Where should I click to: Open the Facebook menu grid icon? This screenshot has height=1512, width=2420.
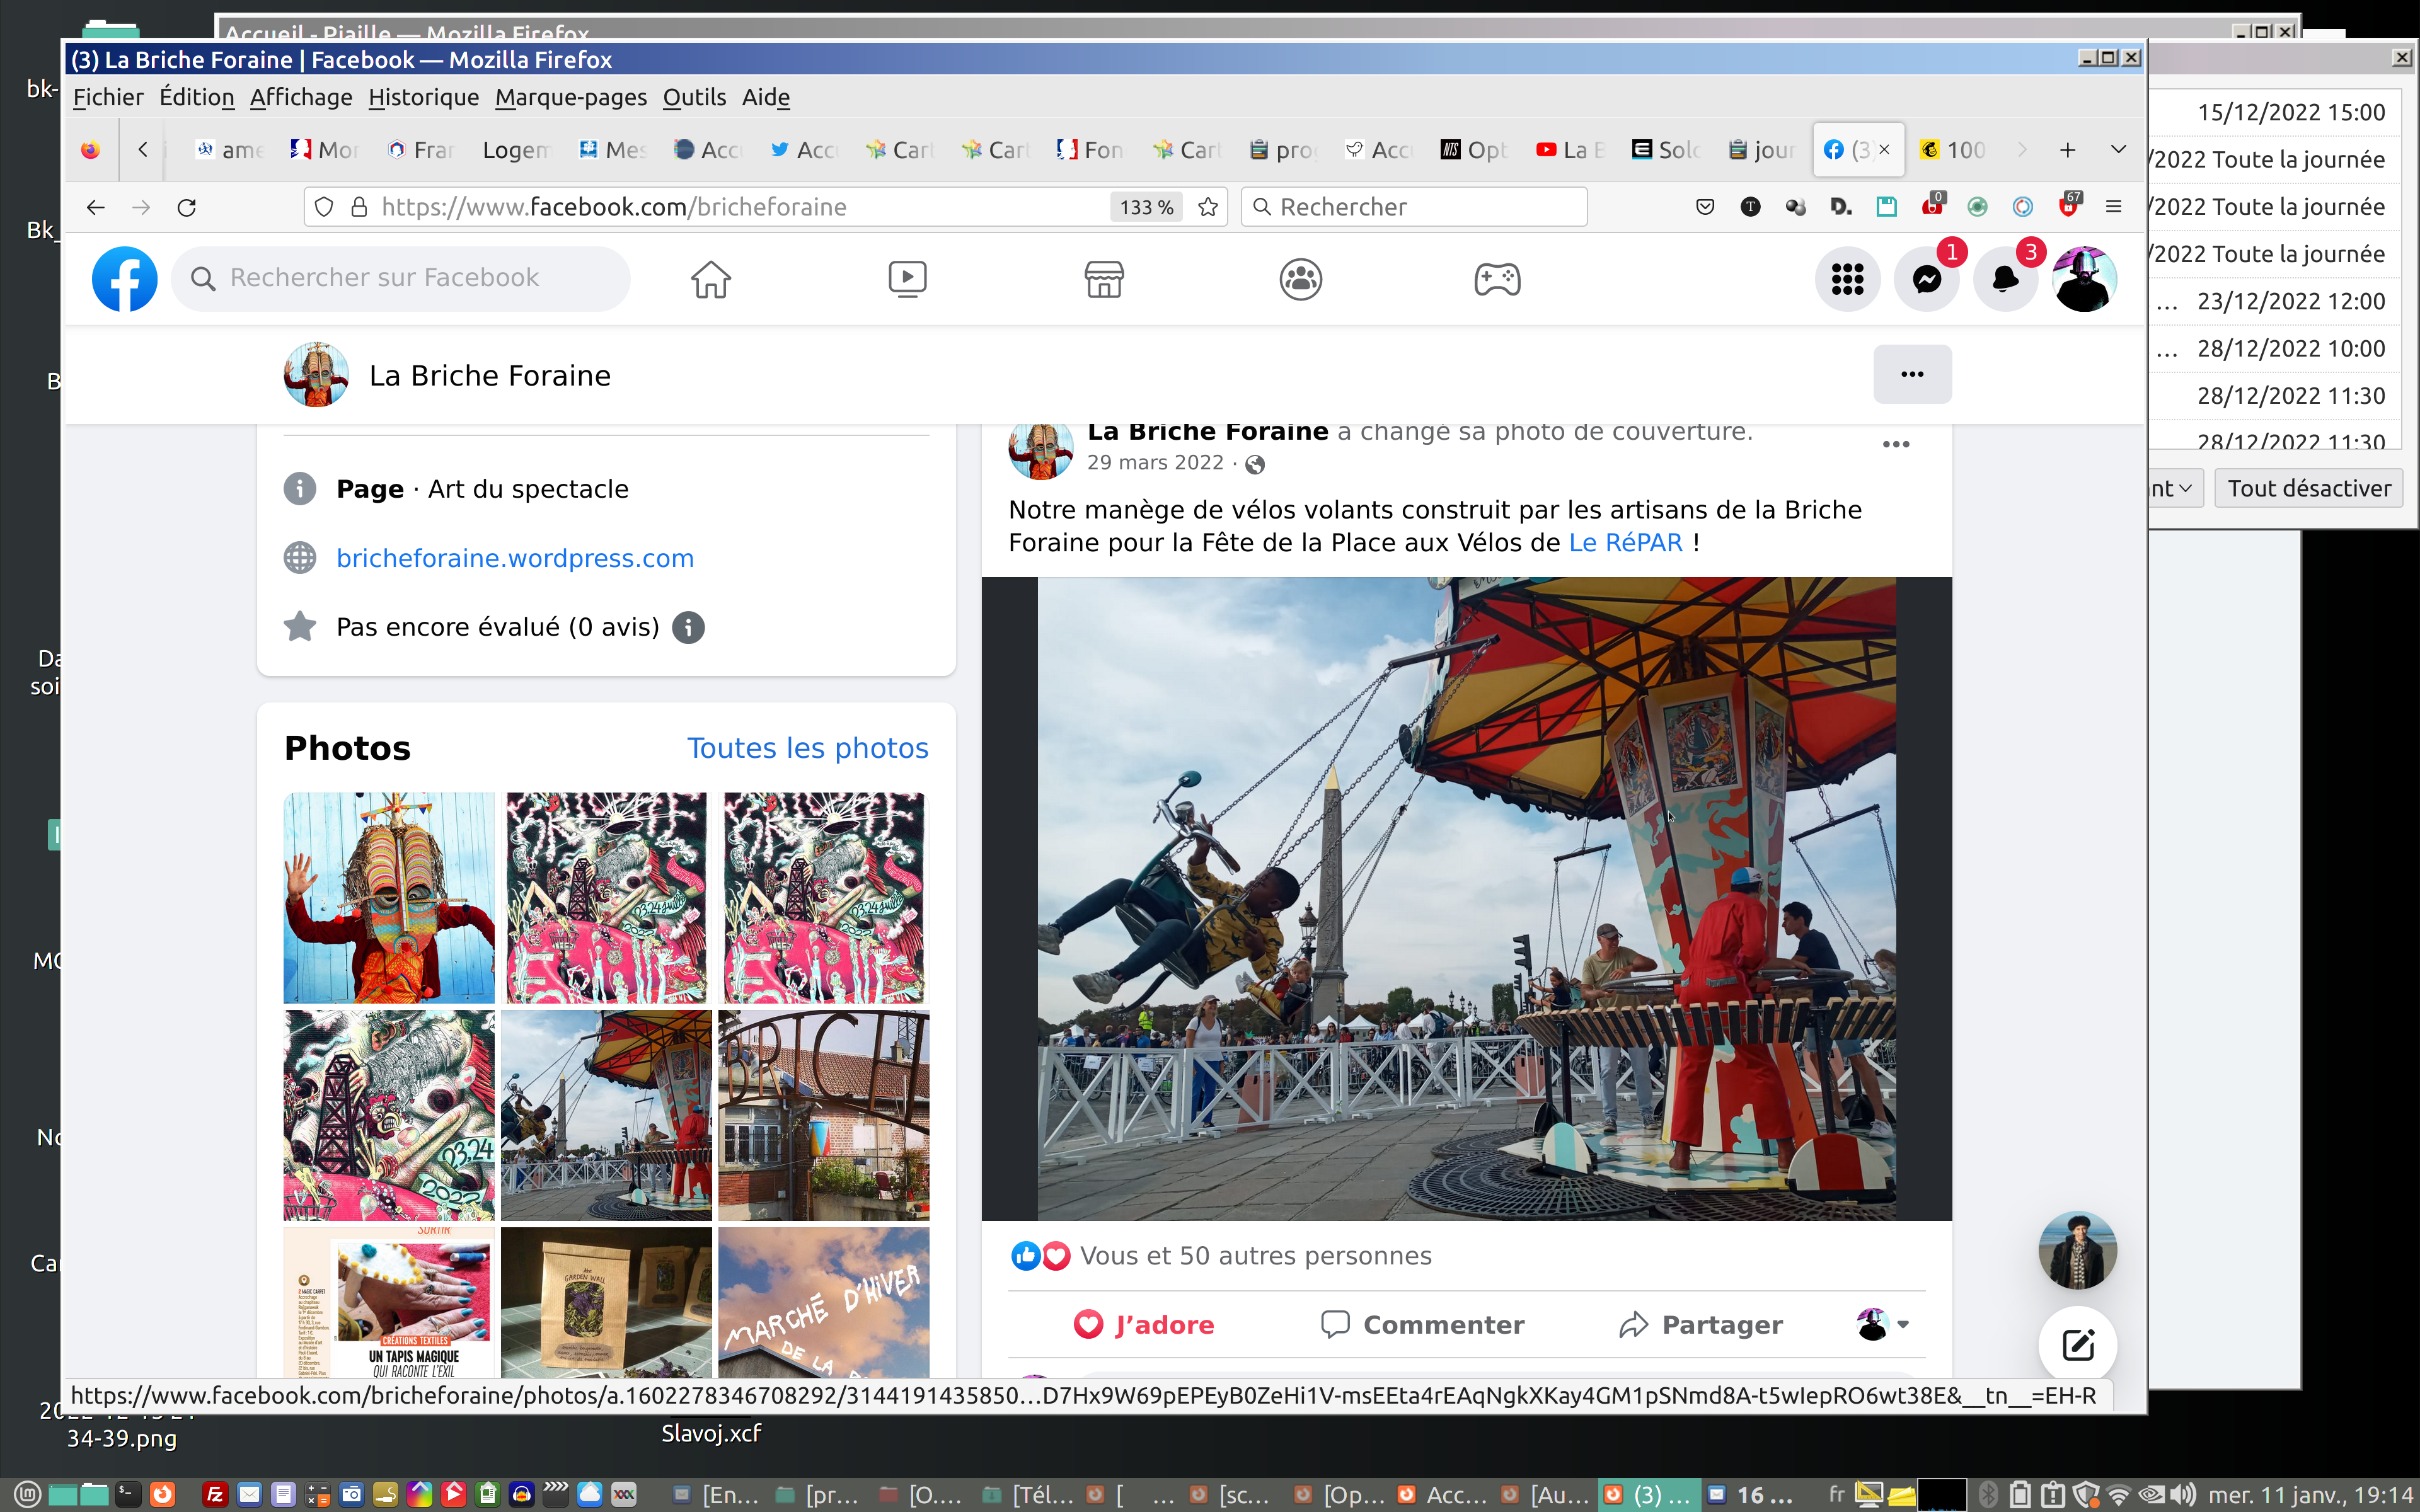coord(1847,279)
